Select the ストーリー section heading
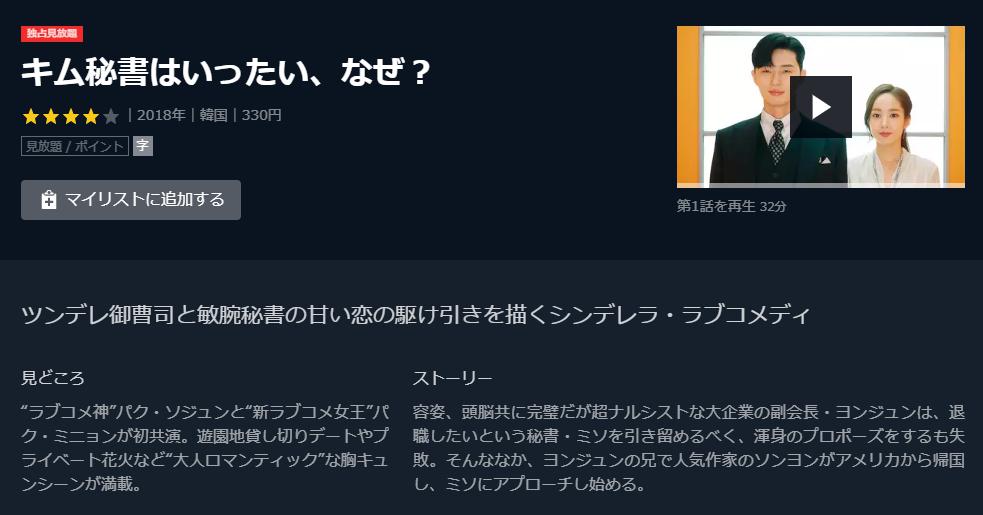 tap(452, 378)
